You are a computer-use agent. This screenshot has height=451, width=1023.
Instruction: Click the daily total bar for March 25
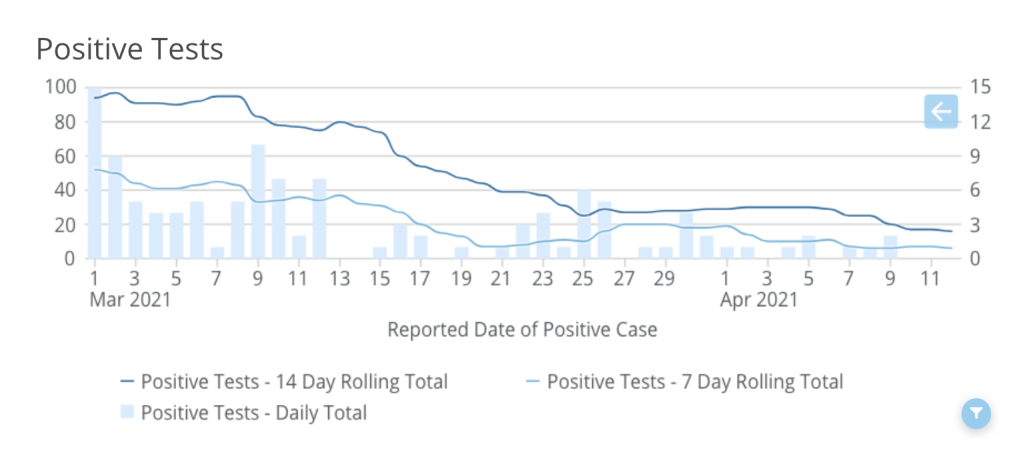(x=584, y=224)
